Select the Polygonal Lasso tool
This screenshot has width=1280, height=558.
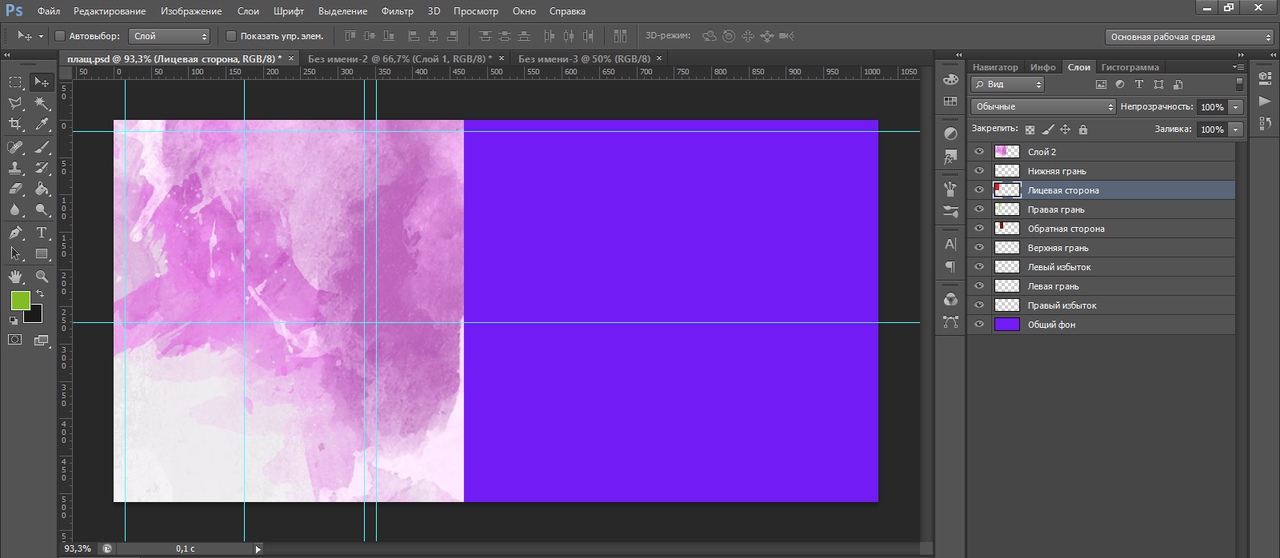(x=16, y=103)
